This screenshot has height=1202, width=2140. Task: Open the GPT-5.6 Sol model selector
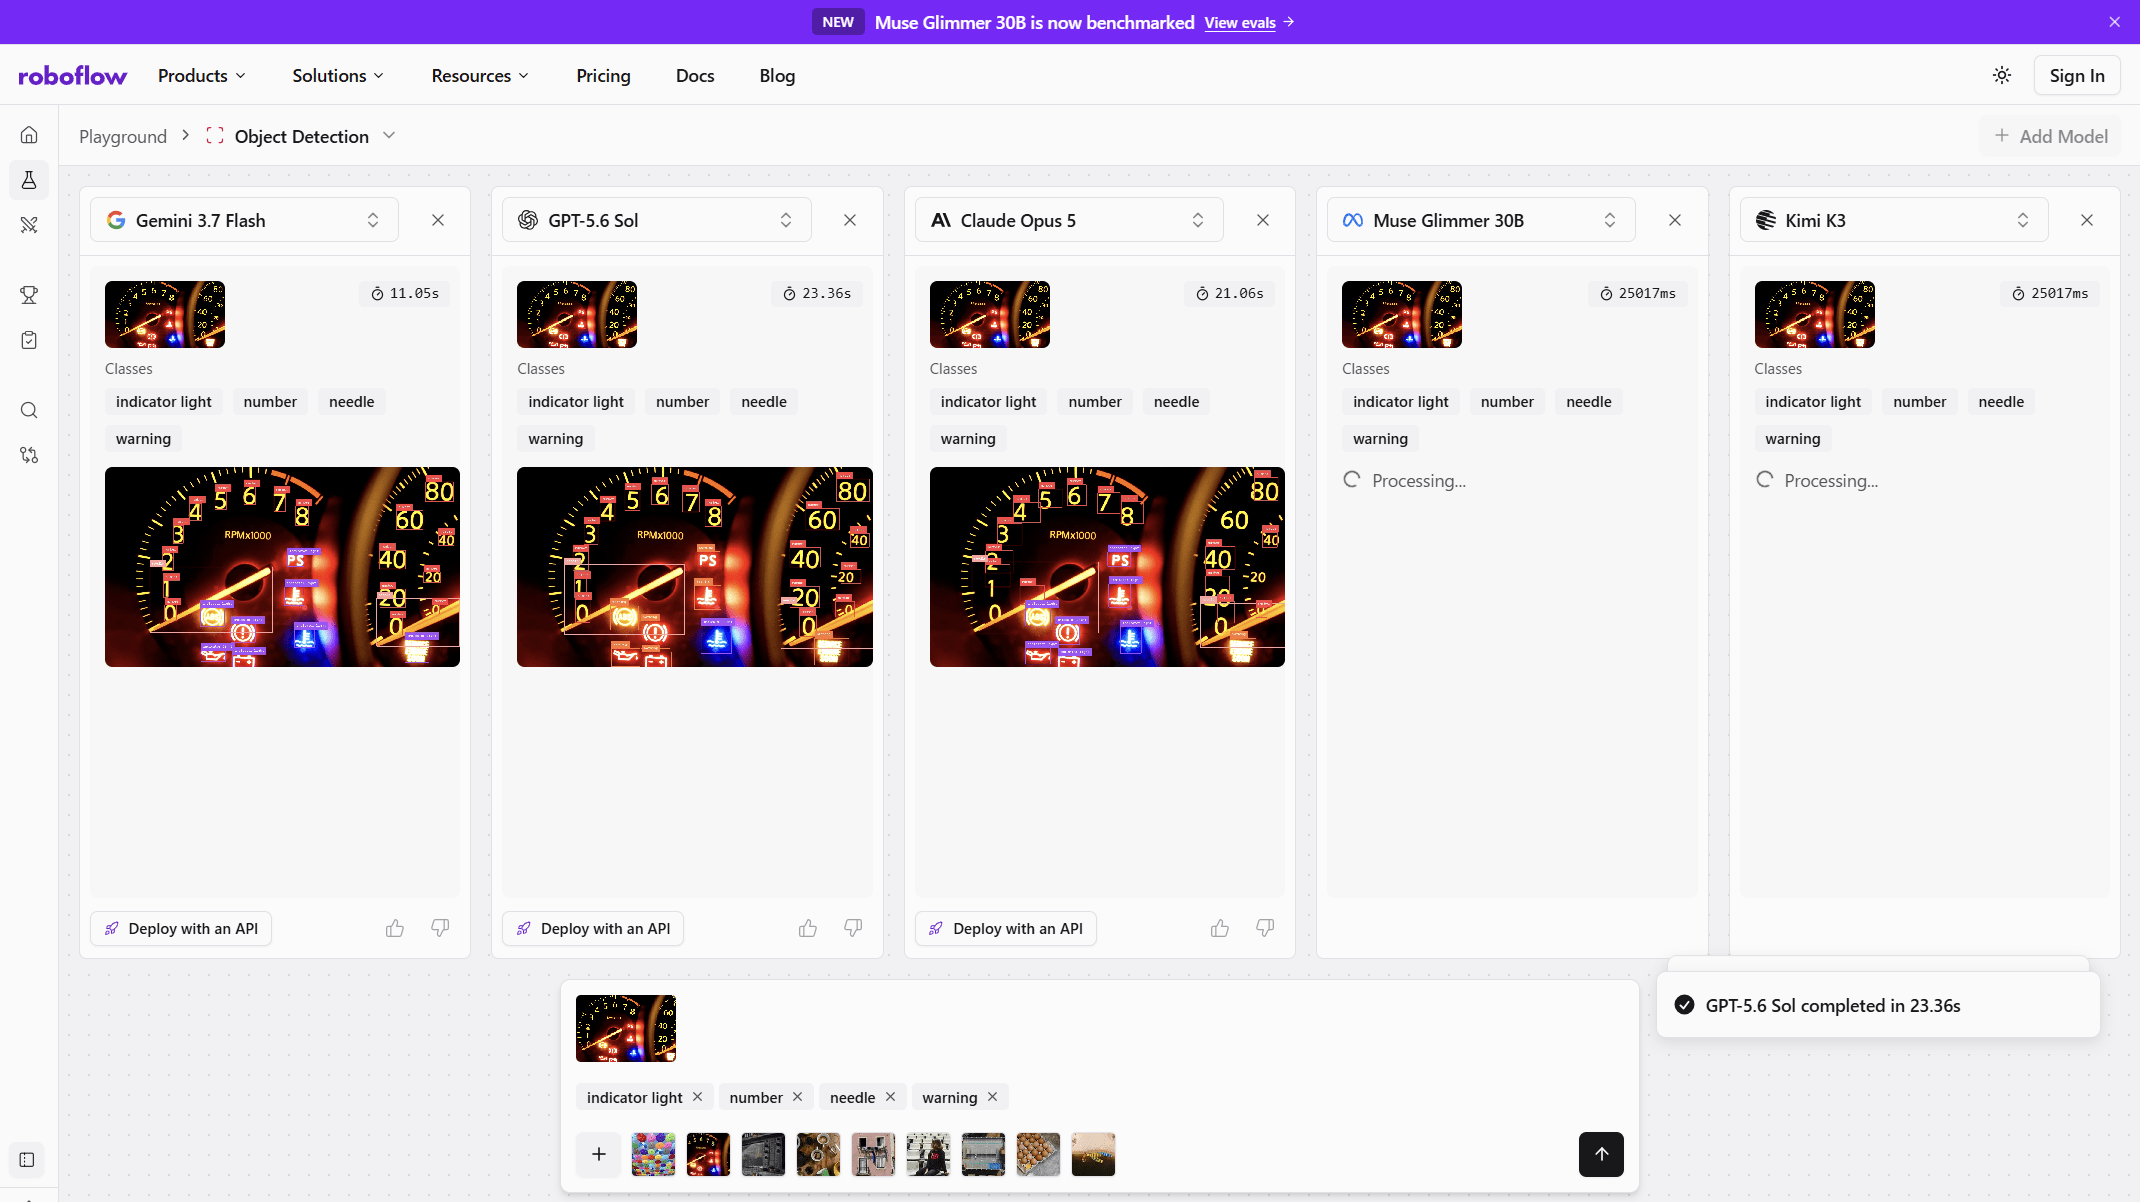tap(657, 220)
